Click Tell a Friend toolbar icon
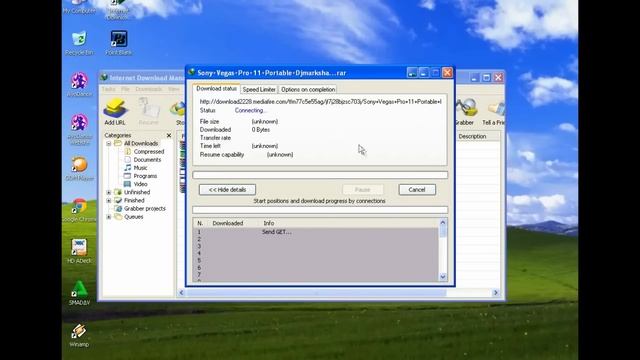 493,112
